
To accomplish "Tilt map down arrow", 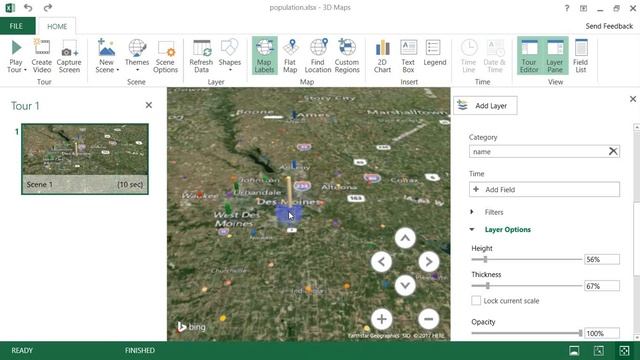I will [405, 285].
